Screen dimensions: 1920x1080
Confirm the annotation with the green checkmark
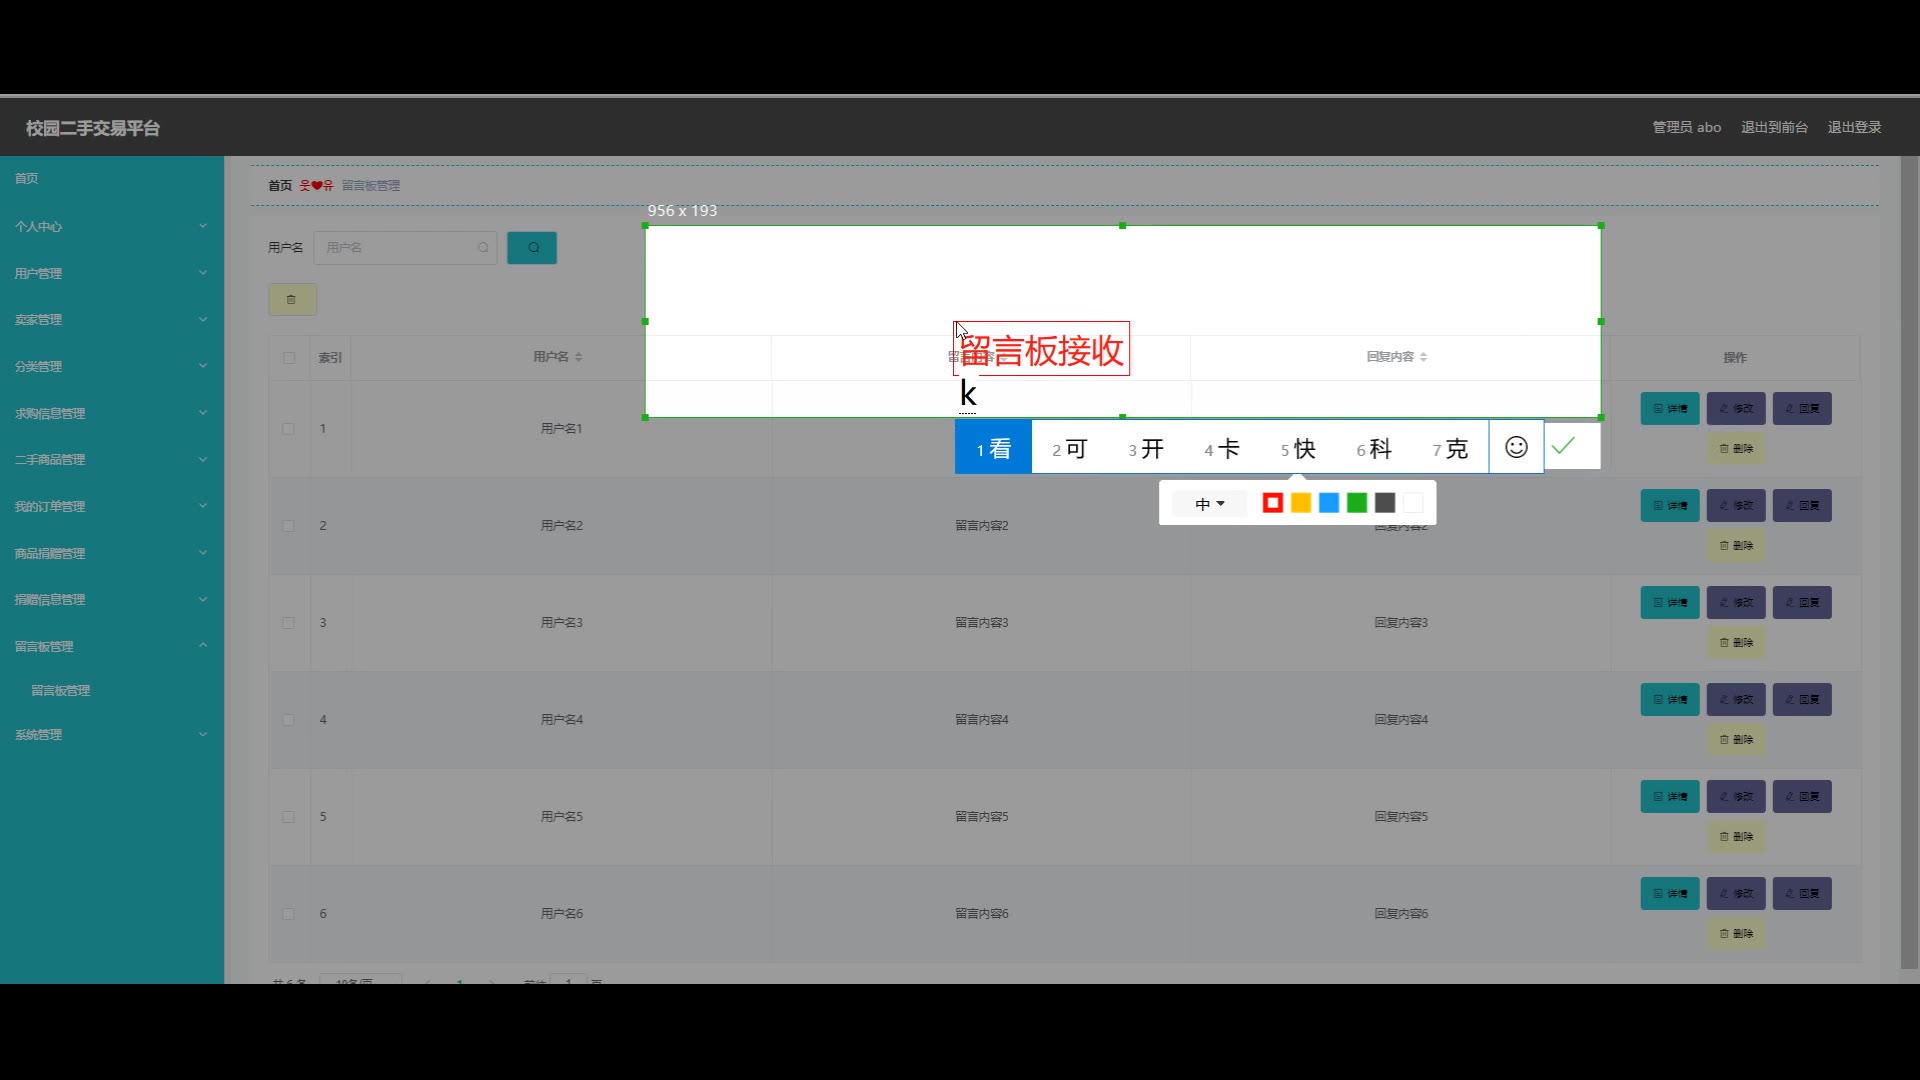coord(1564,446)
